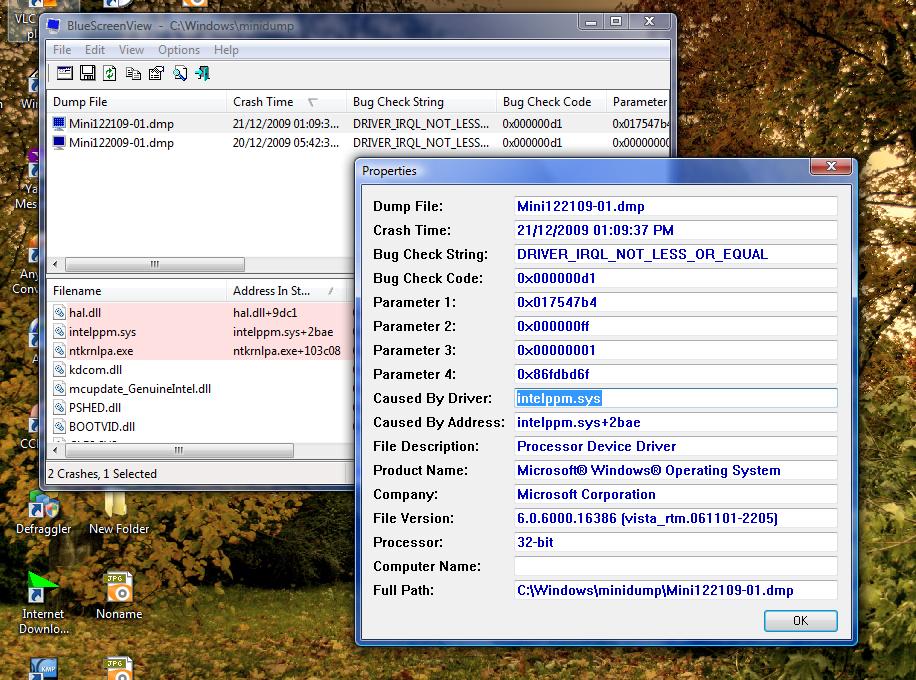Image resolution: width=916 pixels, height=680 pixels.
Task: Select the Mini122109-01.dmp blue screen icon
Action: (x=59, y=123)
